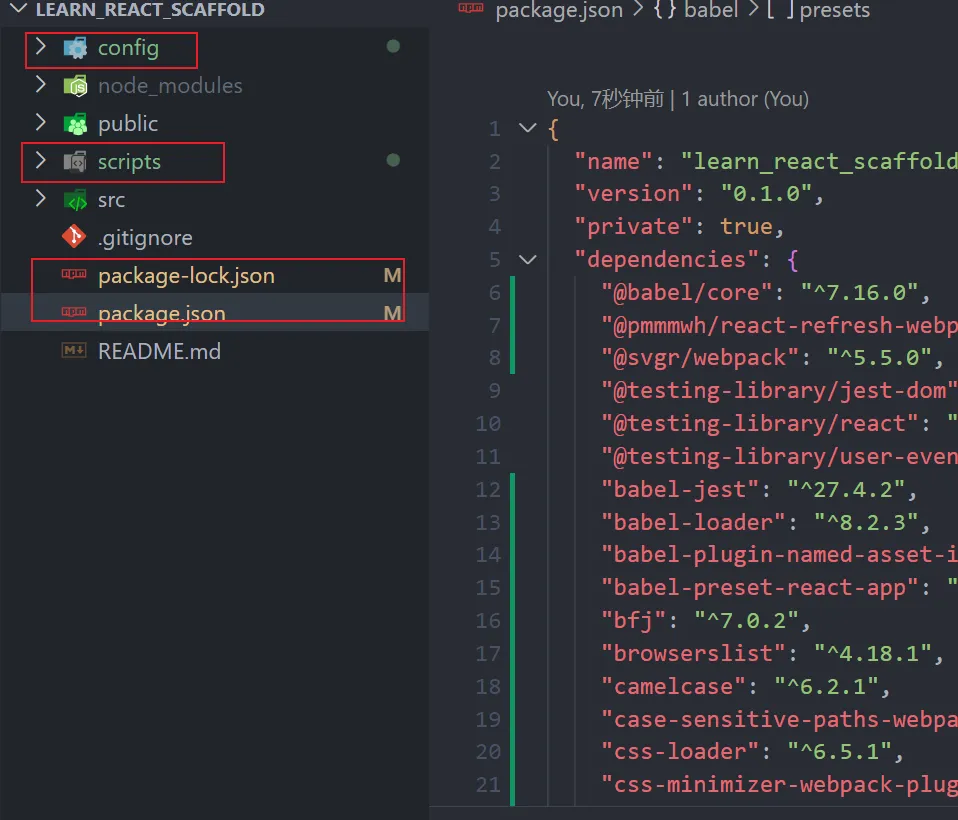Click the scripts folder icon

(x=75, y=162)
